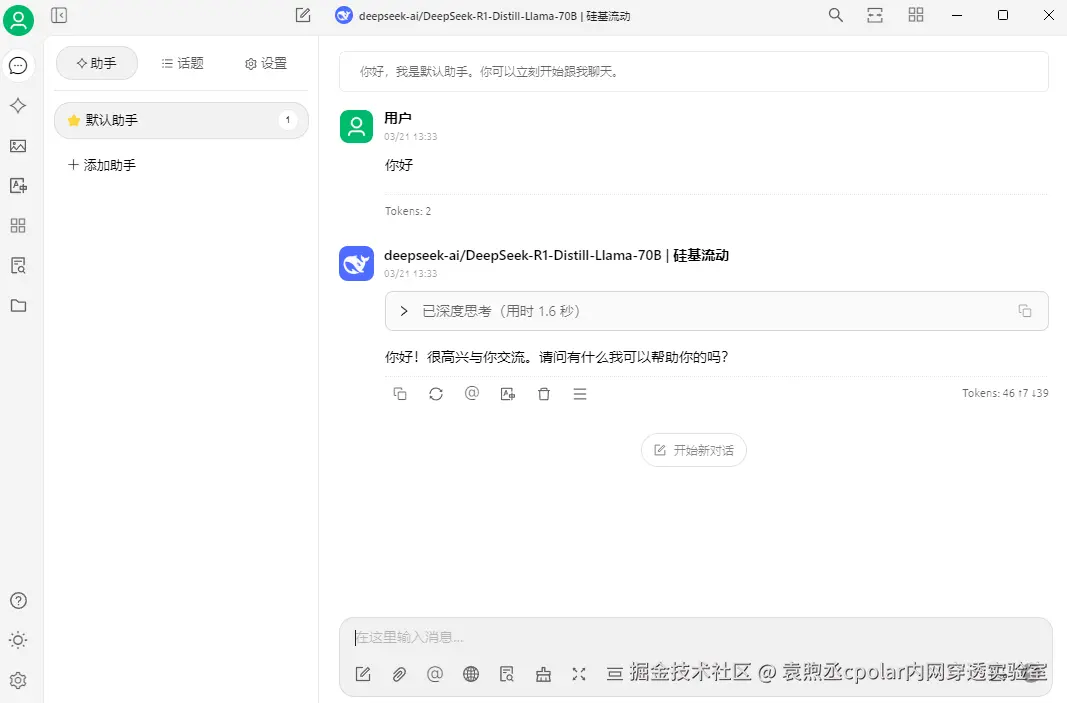Switch to the 设置 tab
The image size is (1067, 703).
pos(266,63)
